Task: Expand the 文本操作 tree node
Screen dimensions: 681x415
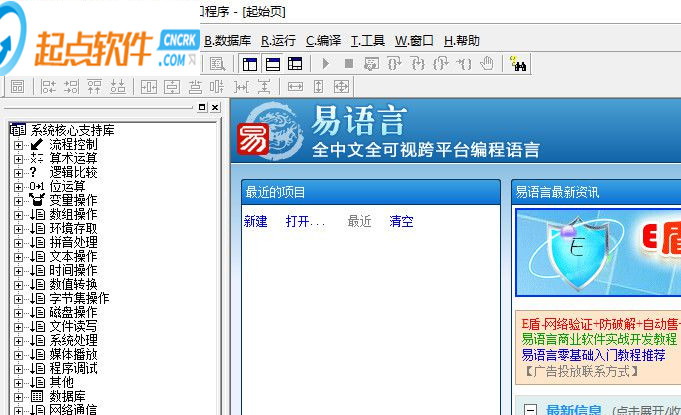Action: pyautogui.click(x=18, y=257)
